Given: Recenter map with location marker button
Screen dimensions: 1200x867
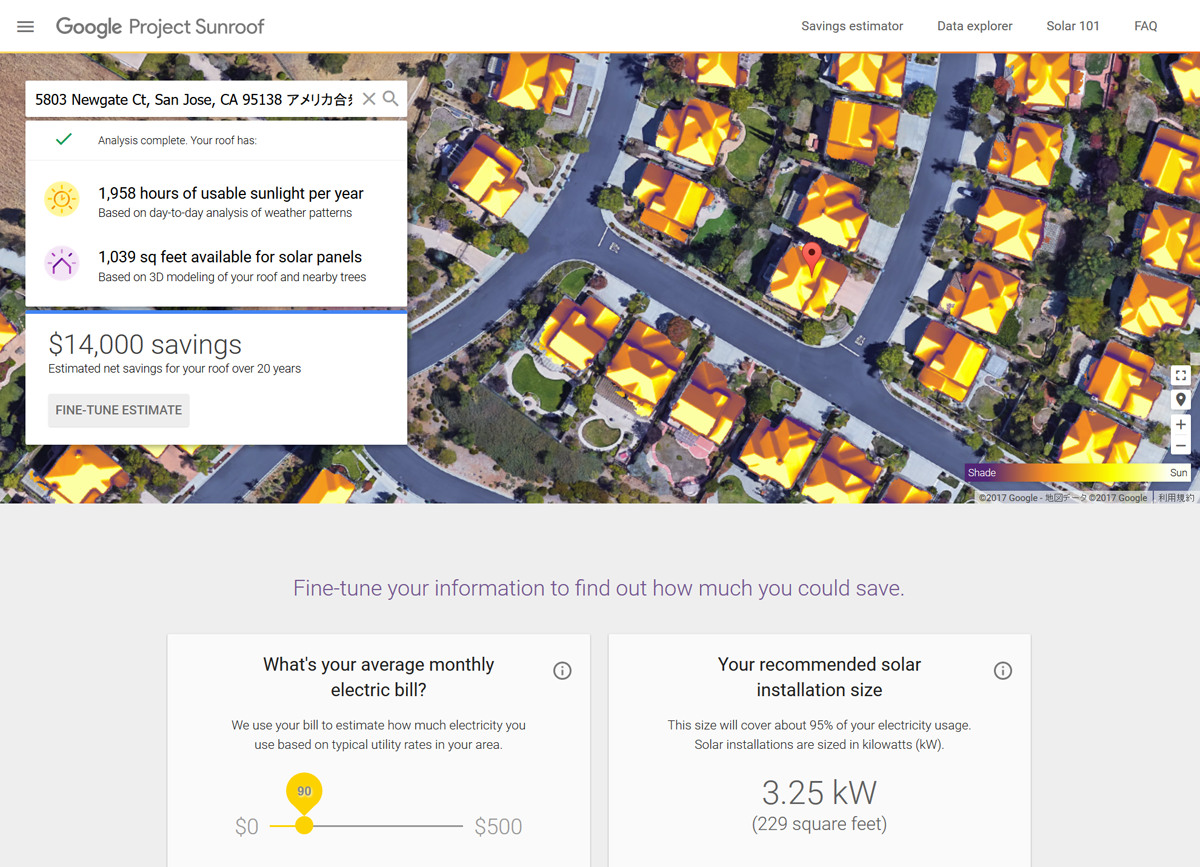Looking at the screenshot, I should click(1181, 400).
